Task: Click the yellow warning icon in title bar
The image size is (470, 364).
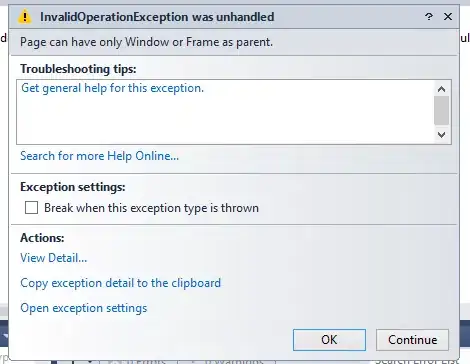Action: (25, 17)
